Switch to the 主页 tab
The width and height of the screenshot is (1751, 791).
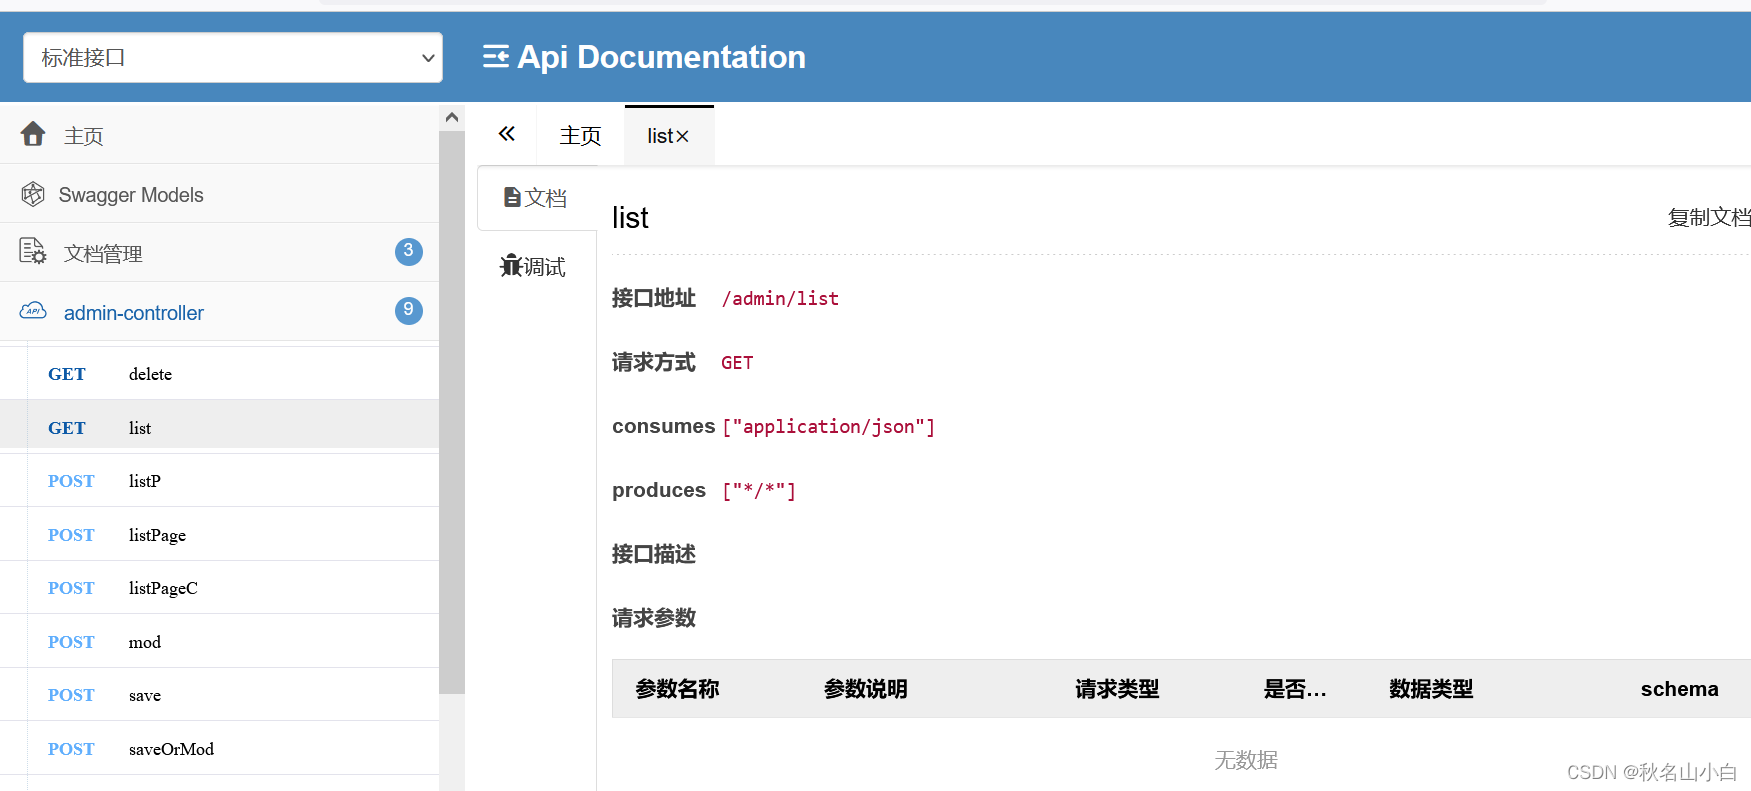tap(580, 136)
